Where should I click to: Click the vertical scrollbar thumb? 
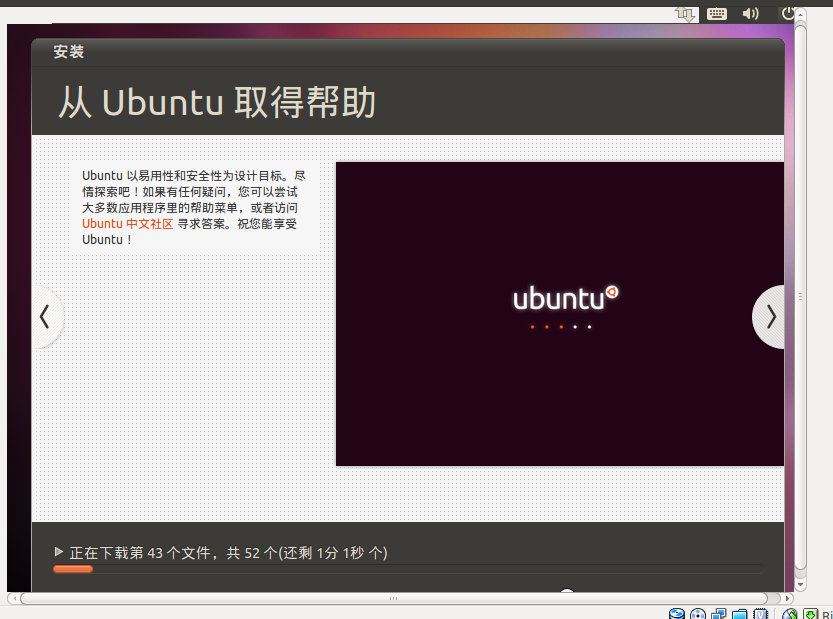click(x=800, y=296)
